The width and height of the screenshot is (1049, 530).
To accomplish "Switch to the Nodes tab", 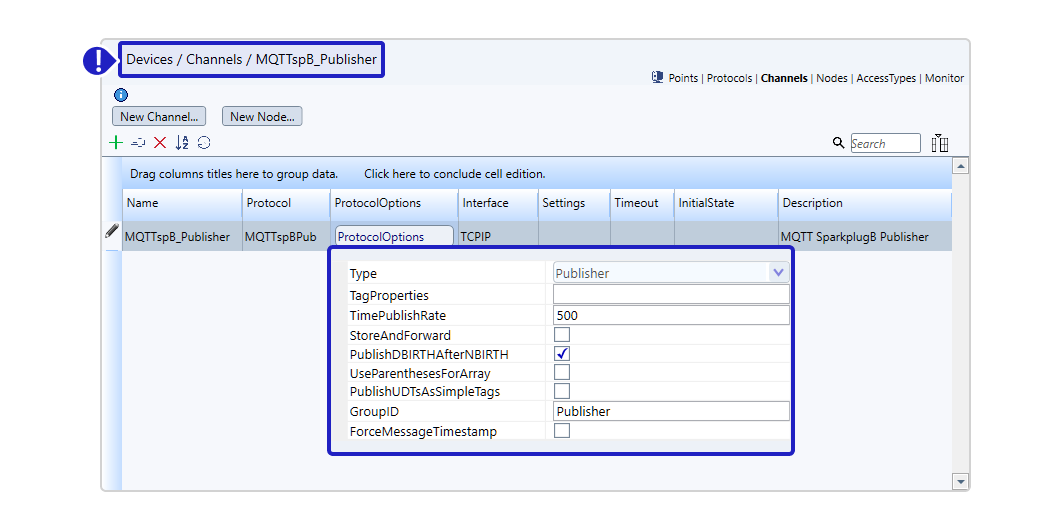I will tap(831, 78).
